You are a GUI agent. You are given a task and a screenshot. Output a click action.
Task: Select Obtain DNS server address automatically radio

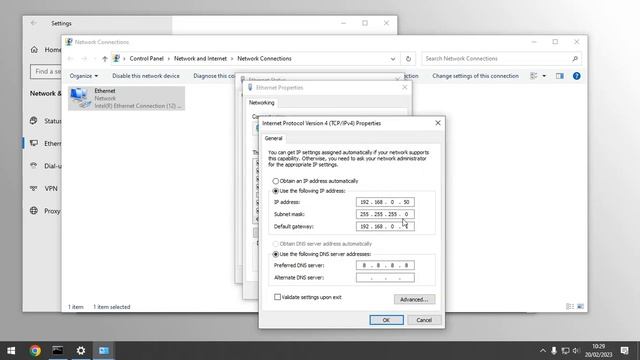[x=276, y=244]
